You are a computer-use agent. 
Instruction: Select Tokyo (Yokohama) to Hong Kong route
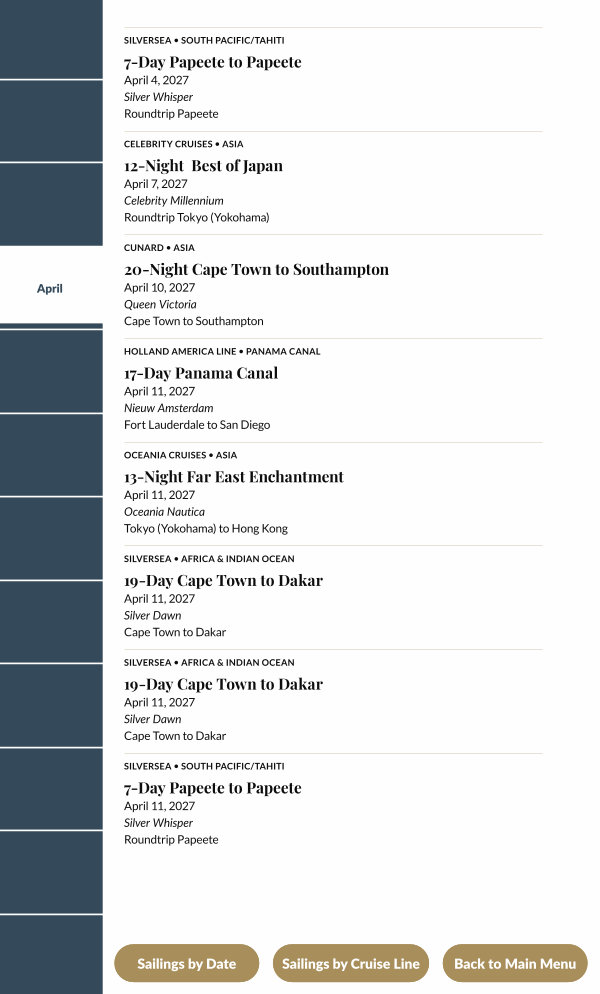205,529
